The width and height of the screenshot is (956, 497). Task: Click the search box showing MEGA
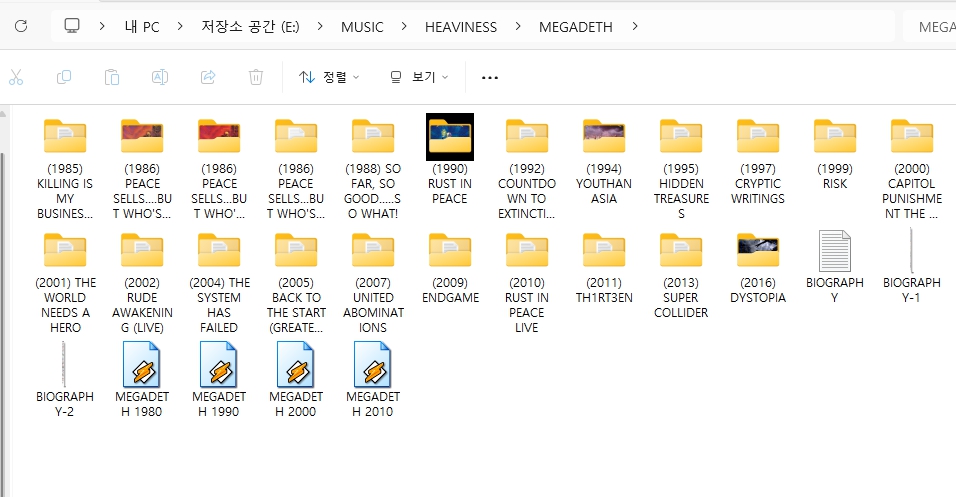929,27
